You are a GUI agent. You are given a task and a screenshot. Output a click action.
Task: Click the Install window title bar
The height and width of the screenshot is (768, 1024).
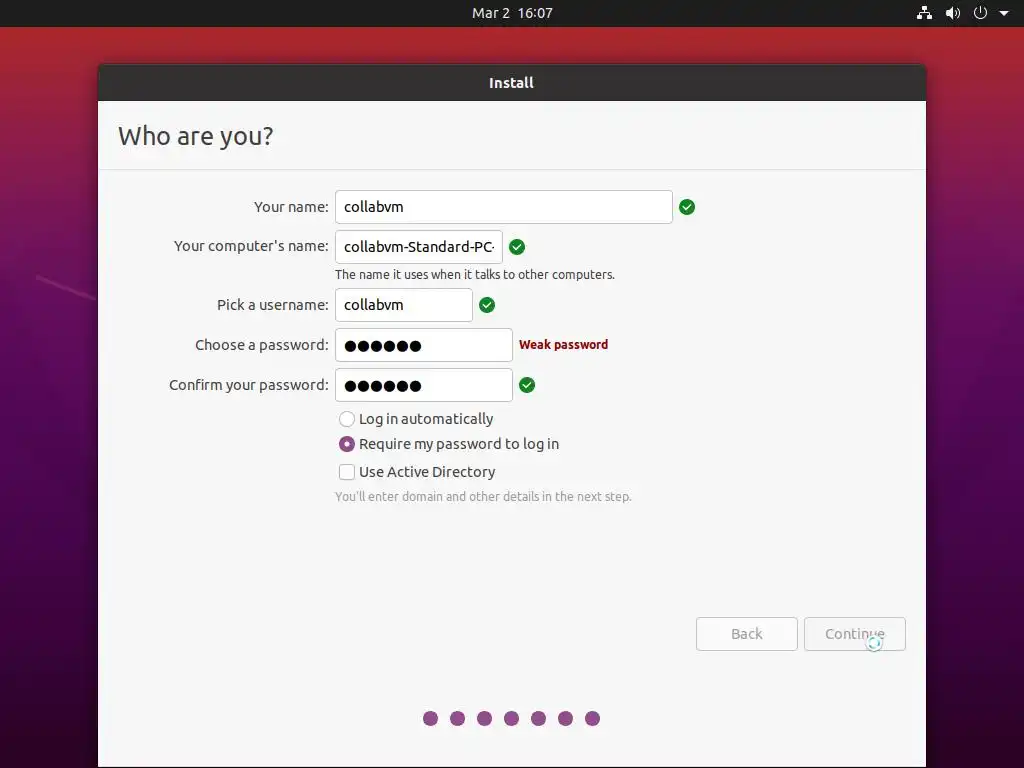coord(511,83)
